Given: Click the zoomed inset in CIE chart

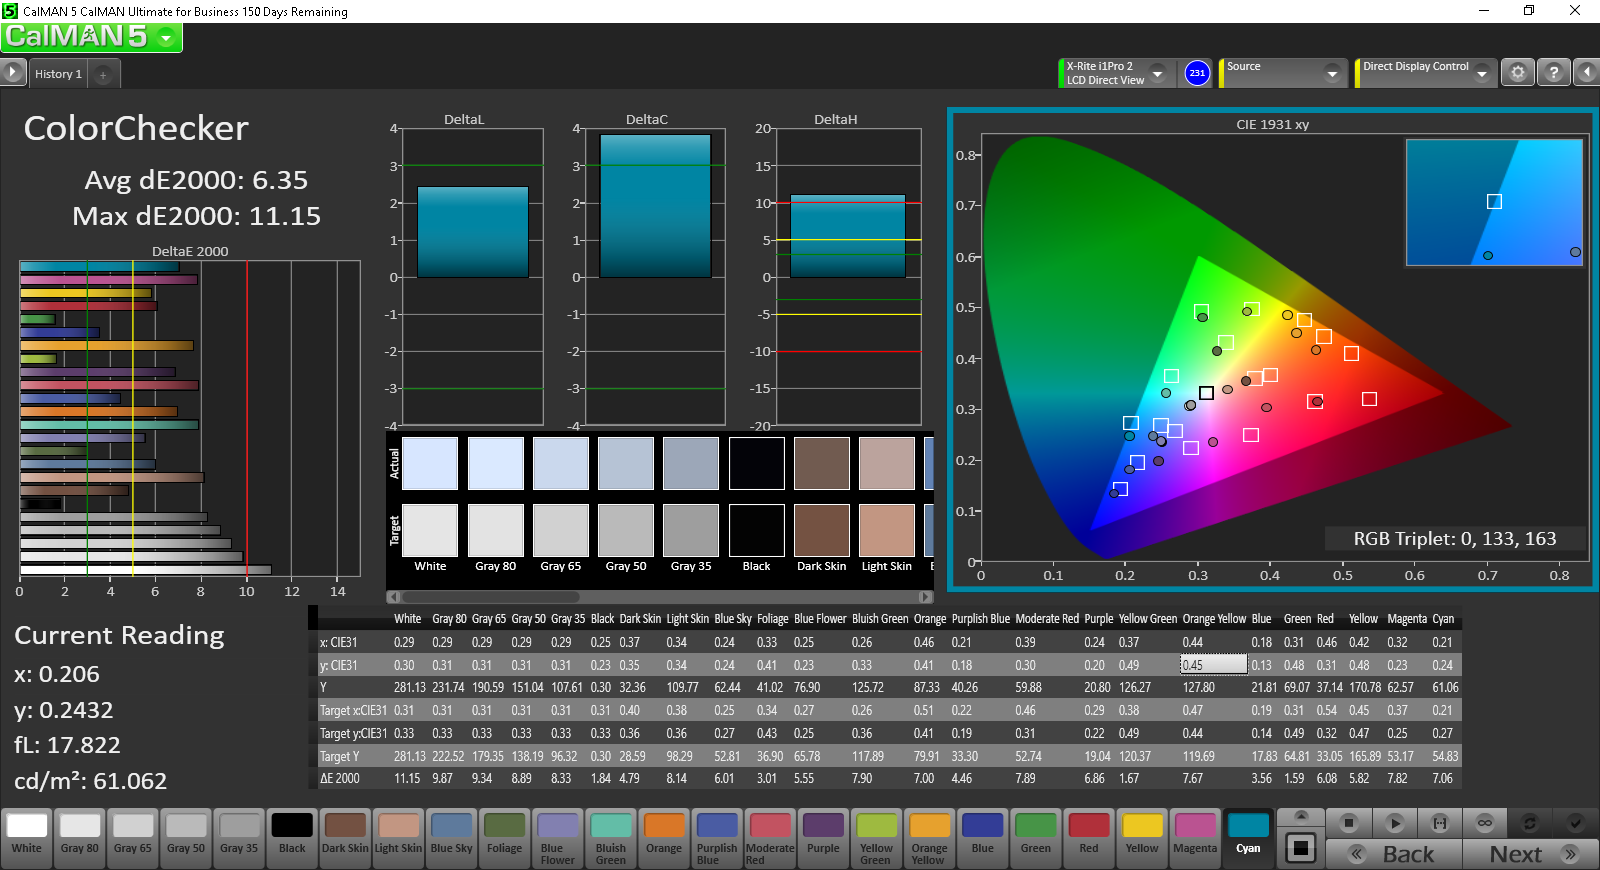Looking at the screenshot, I should [x=1494, y=202].
